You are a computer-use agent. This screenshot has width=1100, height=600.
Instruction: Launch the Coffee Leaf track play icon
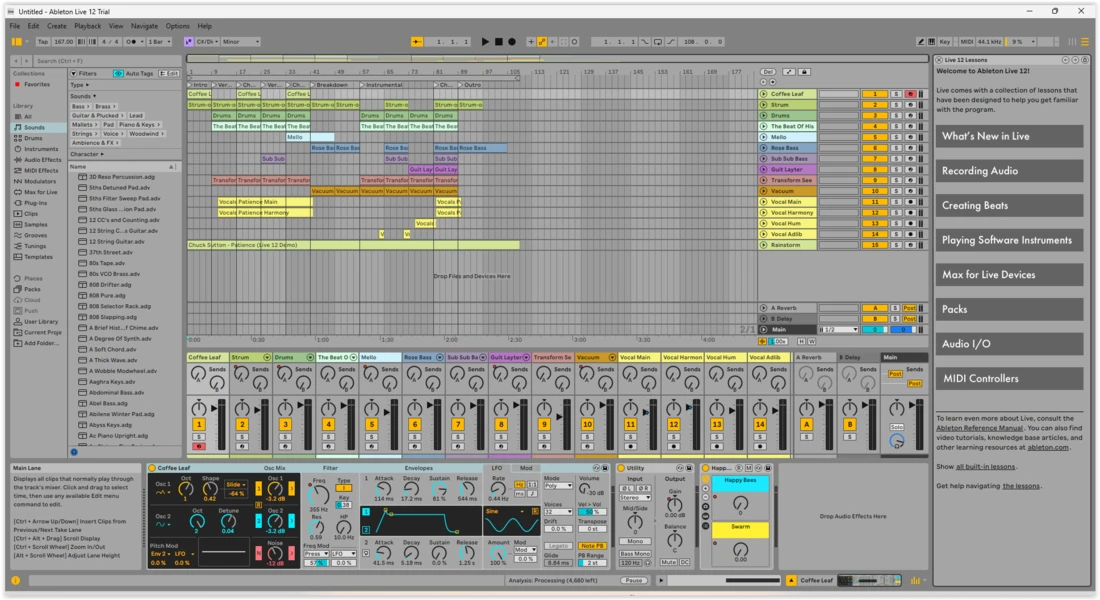coord(764,94)
